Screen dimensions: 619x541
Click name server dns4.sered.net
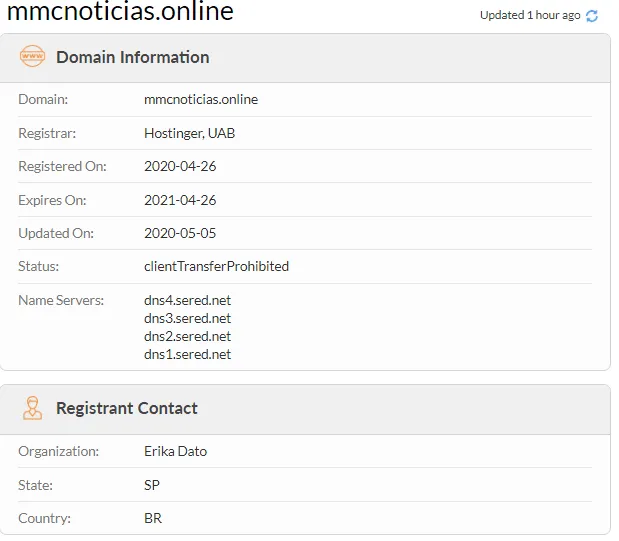[x=187, y=300]
